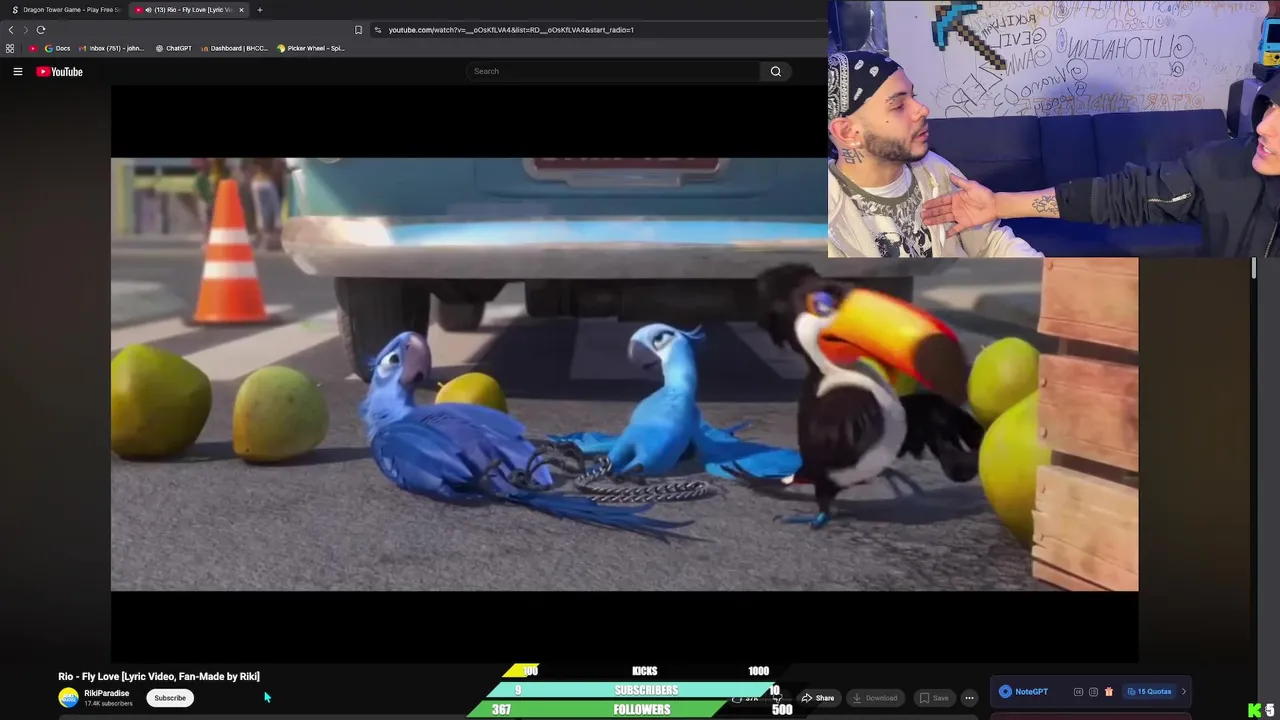1280x720 pixels.
Task: Click the browser forward arrow
Action: 25,30
